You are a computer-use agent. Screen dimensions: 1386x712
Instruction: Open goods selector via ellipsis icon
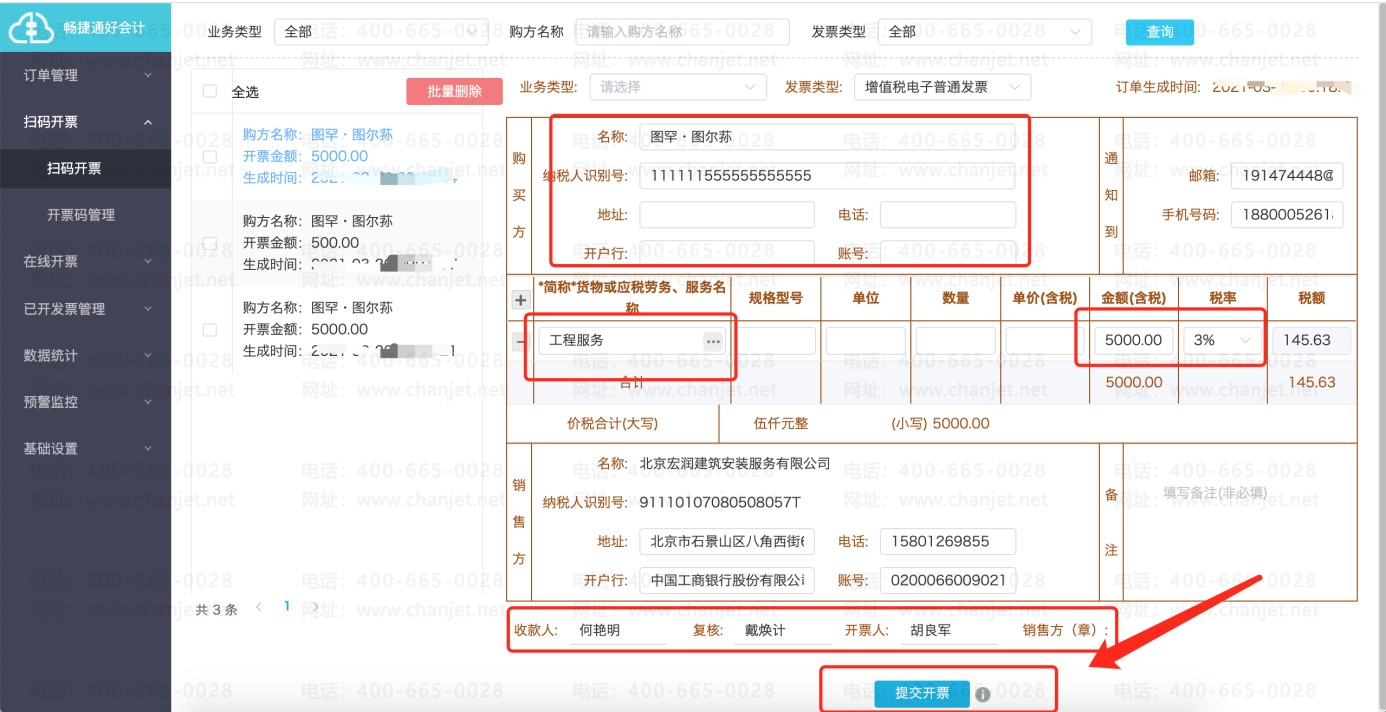pos(712,341)
